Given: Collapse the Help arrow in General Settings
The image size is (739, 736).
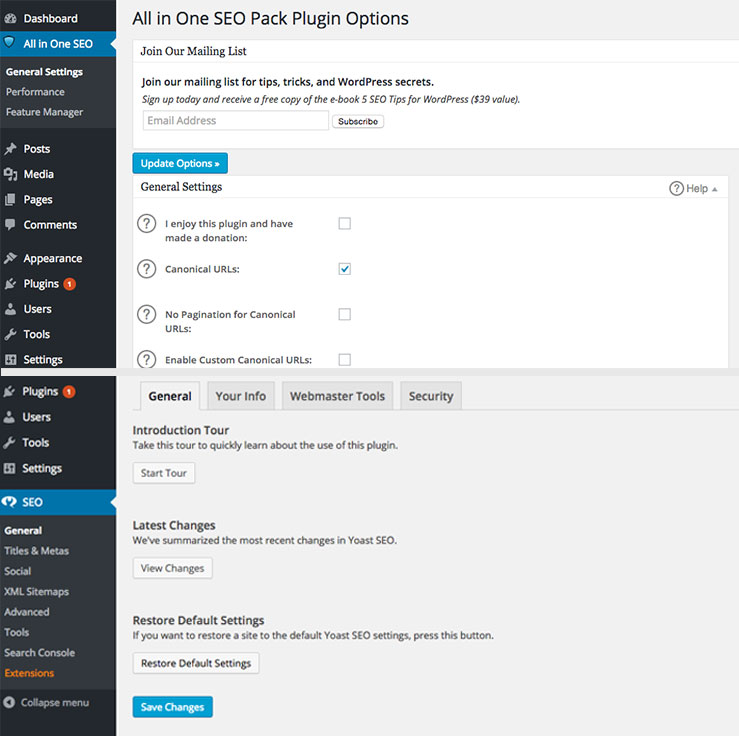Looking at the screenshot, I should (714, 189).
